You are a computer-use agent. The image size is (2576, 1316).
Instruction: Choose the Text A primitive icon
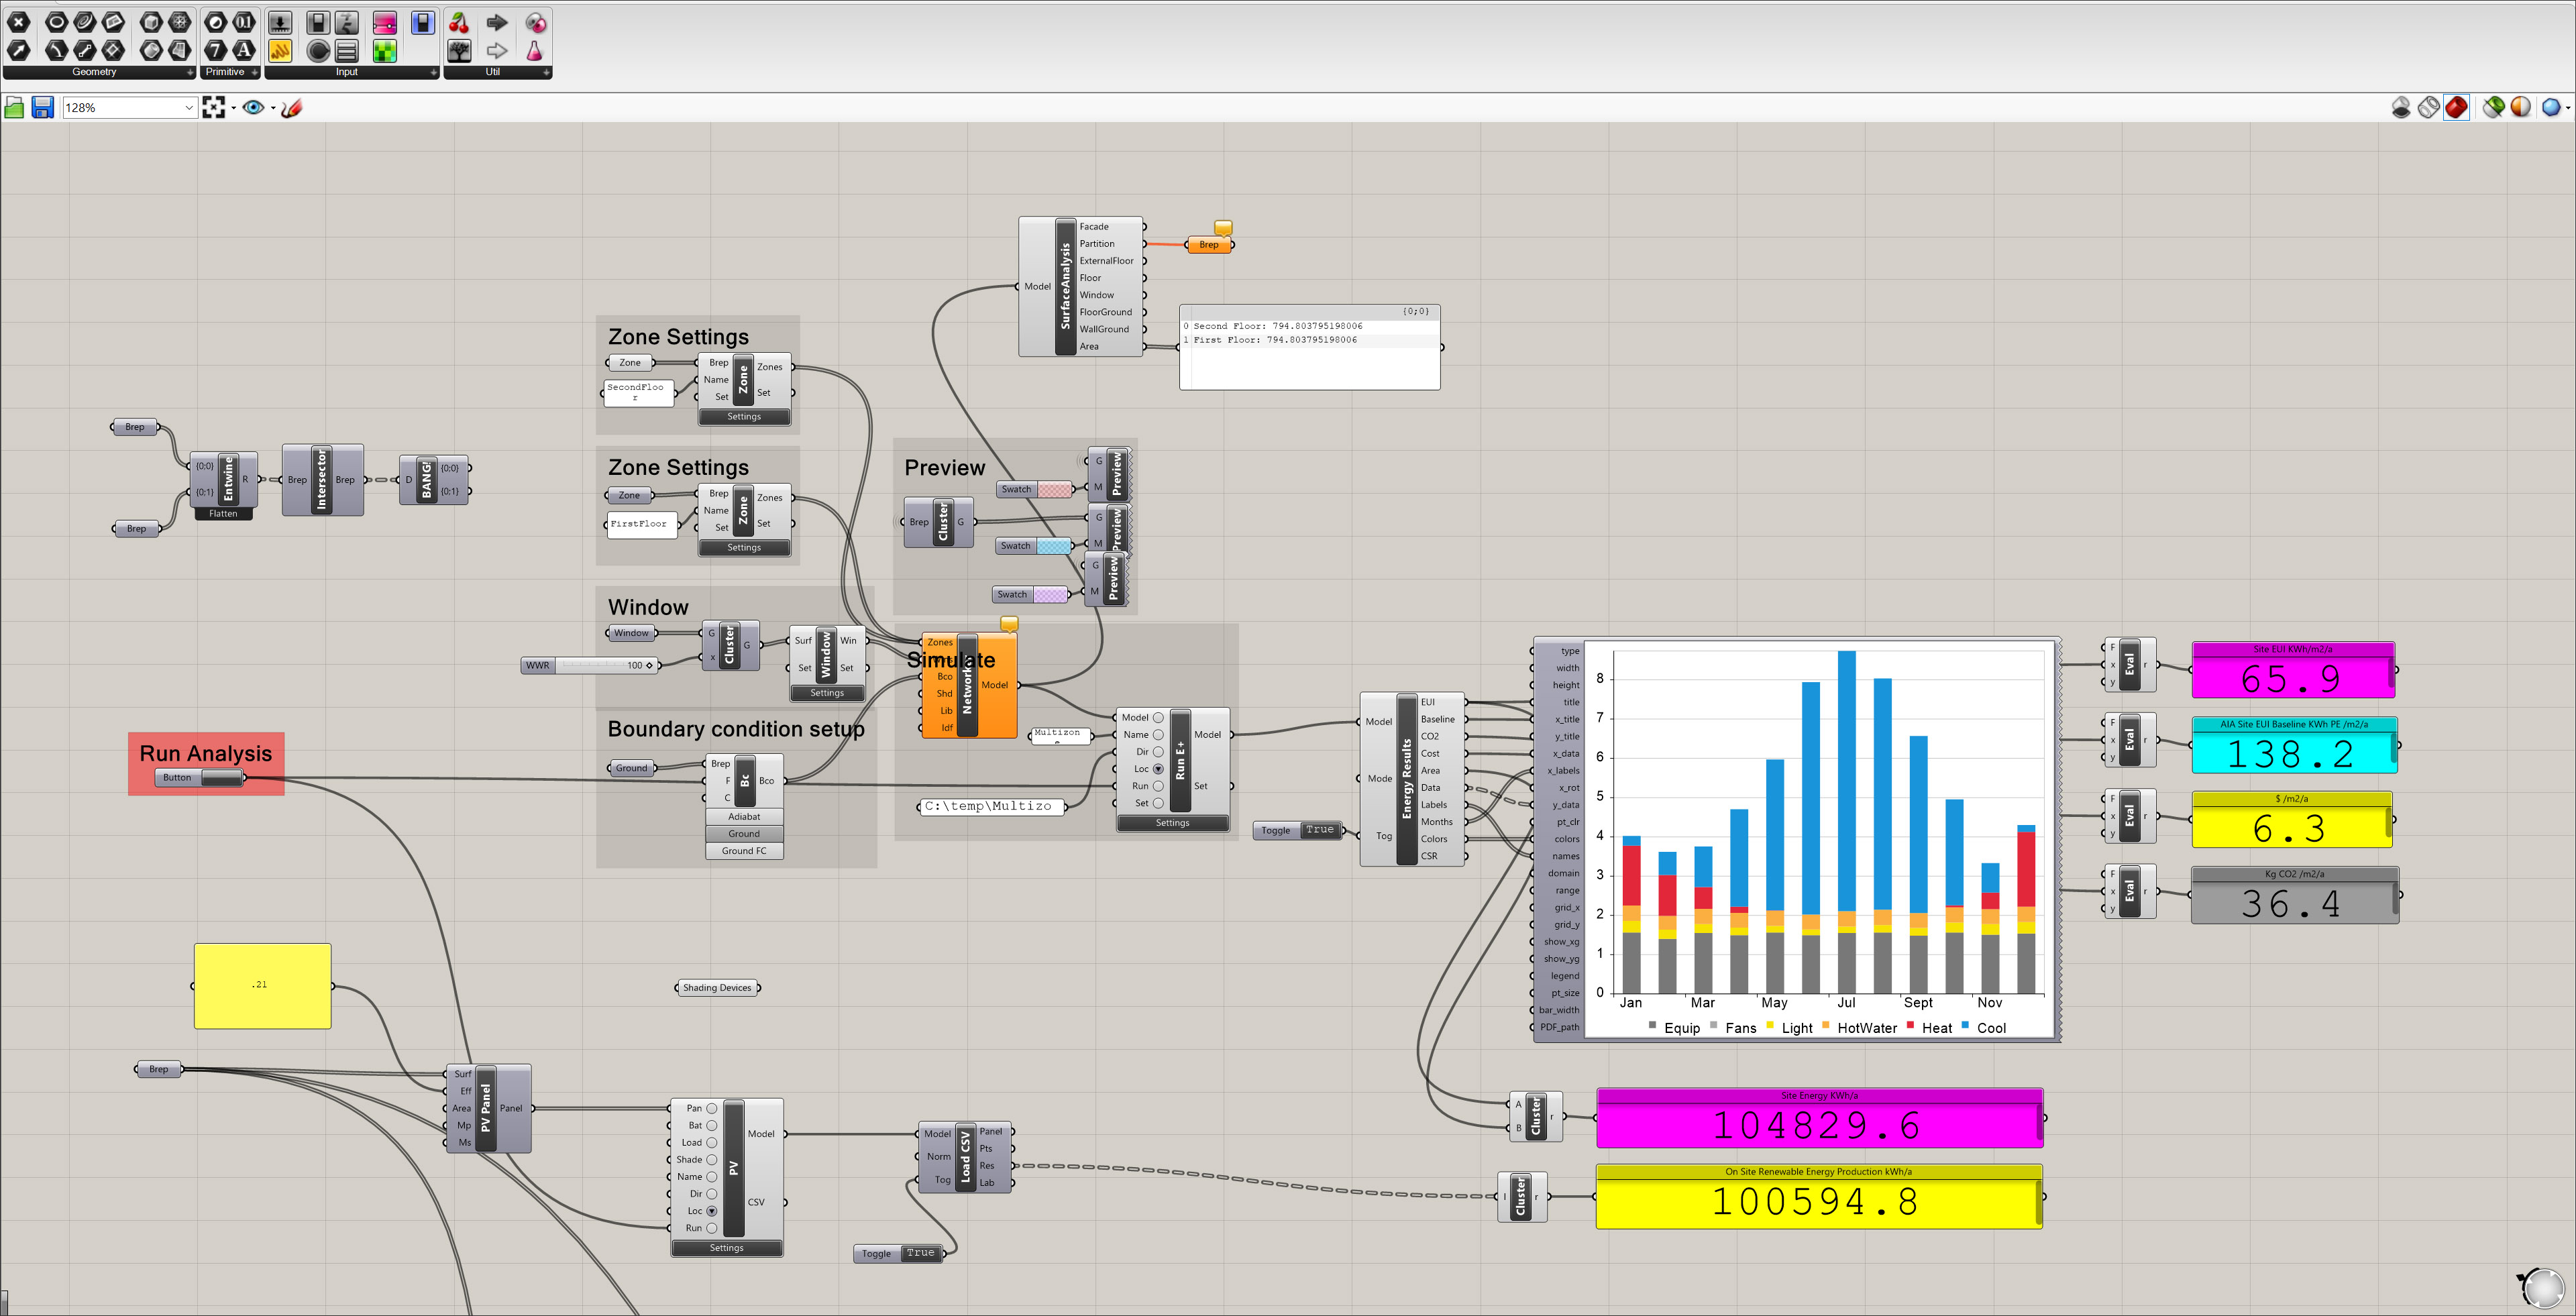tap(244, 50)
